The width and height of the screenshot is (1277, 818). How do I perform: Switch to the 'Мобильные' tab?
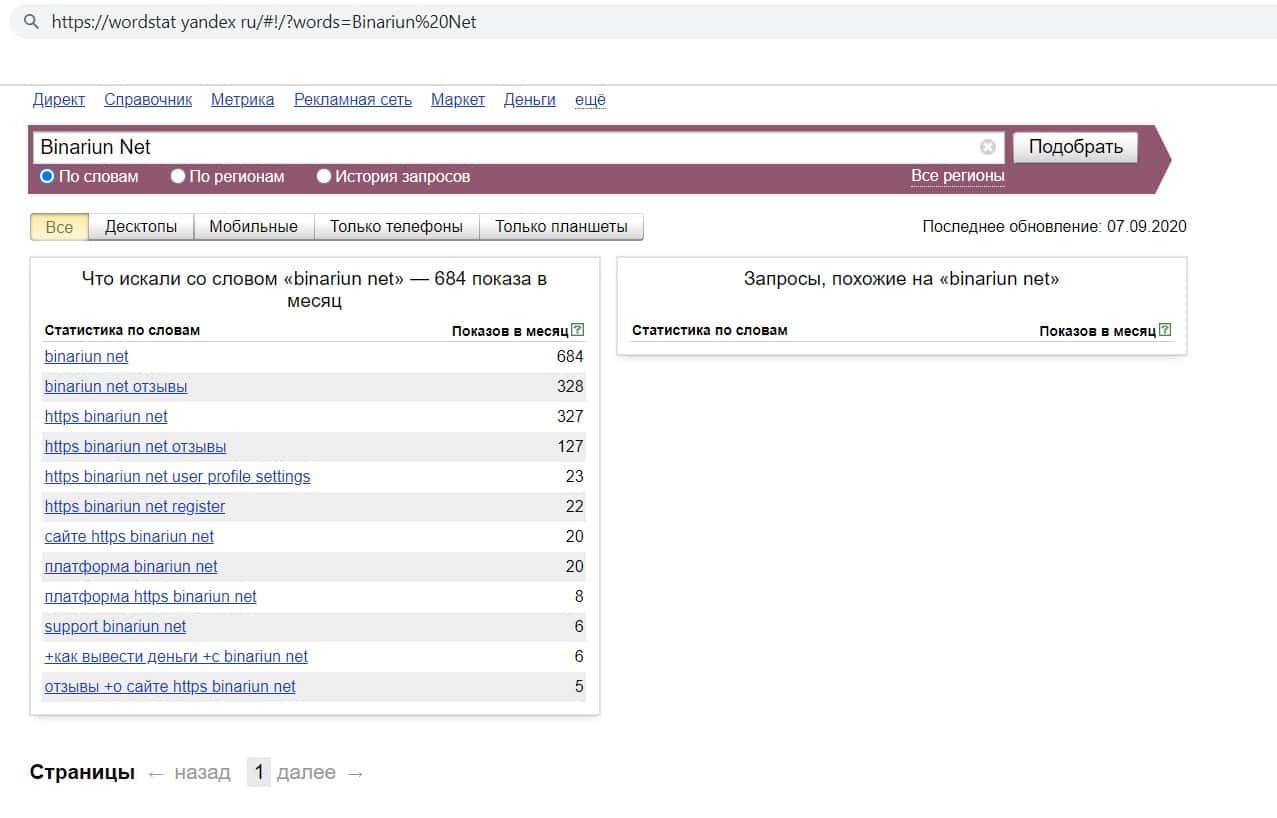(x=253, y=227)
